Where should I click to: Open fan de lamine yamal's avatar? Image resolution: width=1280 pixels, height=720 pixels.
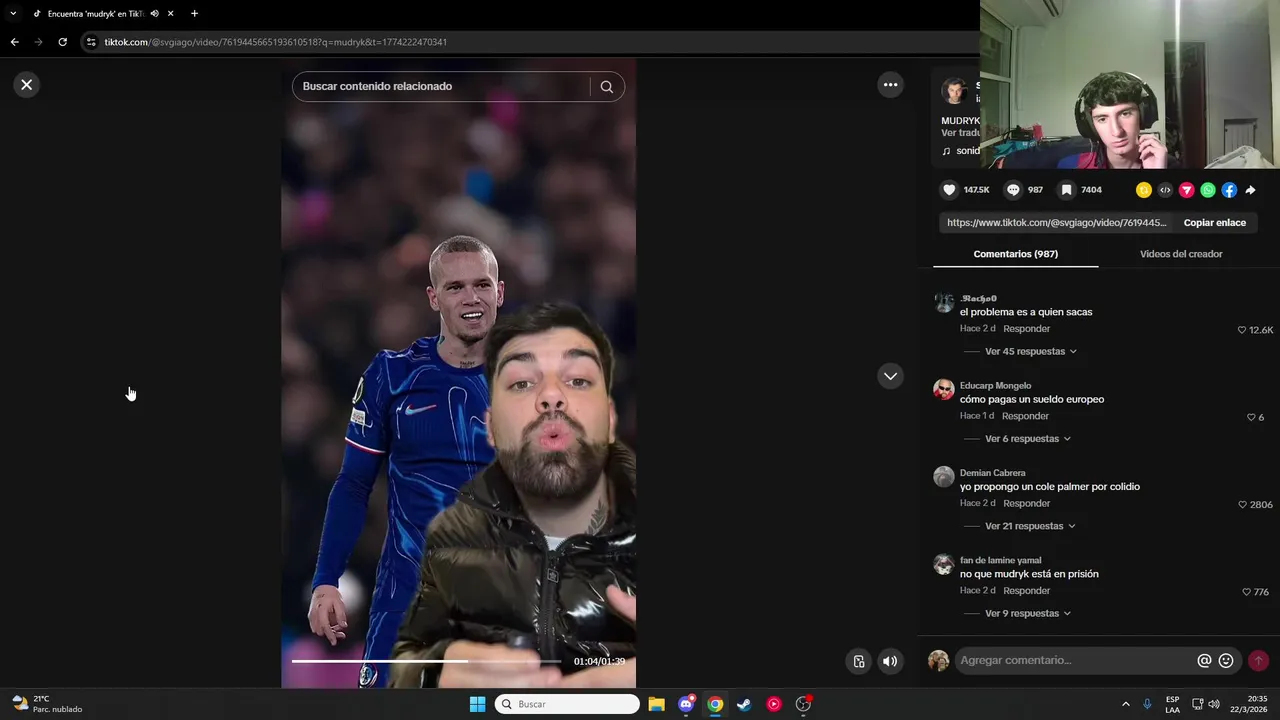944,565
